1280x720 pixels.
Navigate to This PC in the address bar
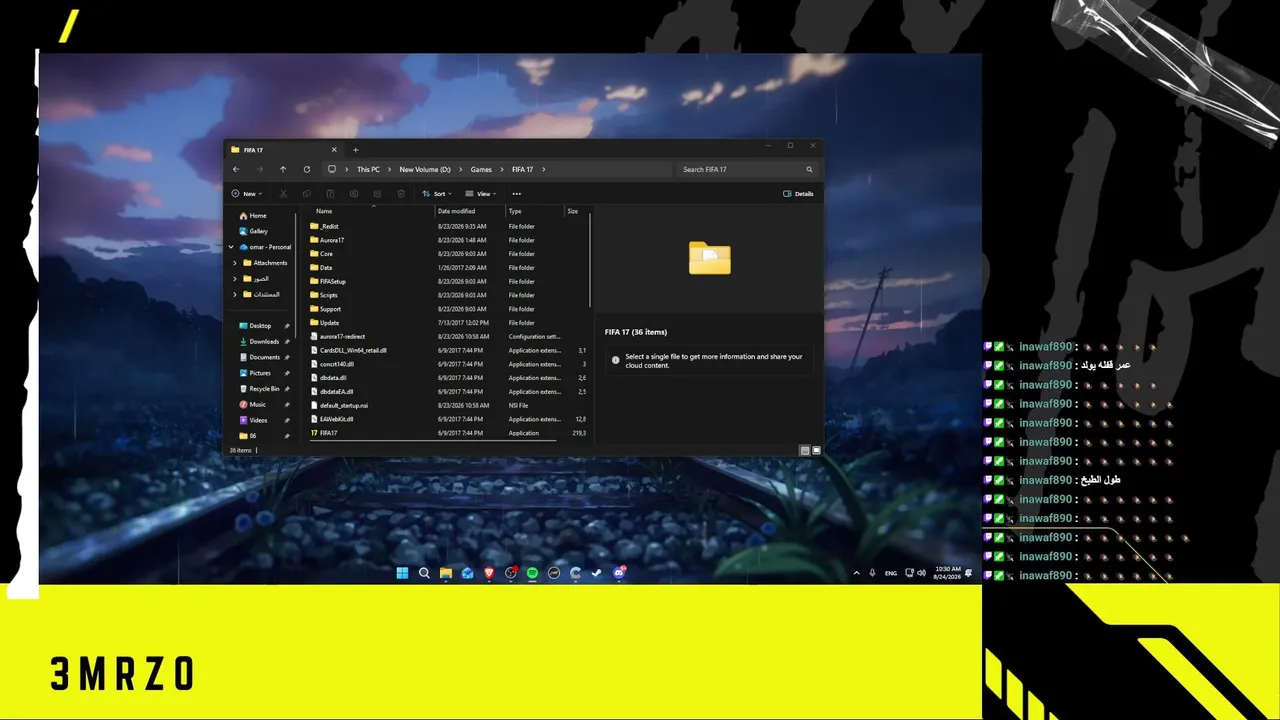point(368,170)
